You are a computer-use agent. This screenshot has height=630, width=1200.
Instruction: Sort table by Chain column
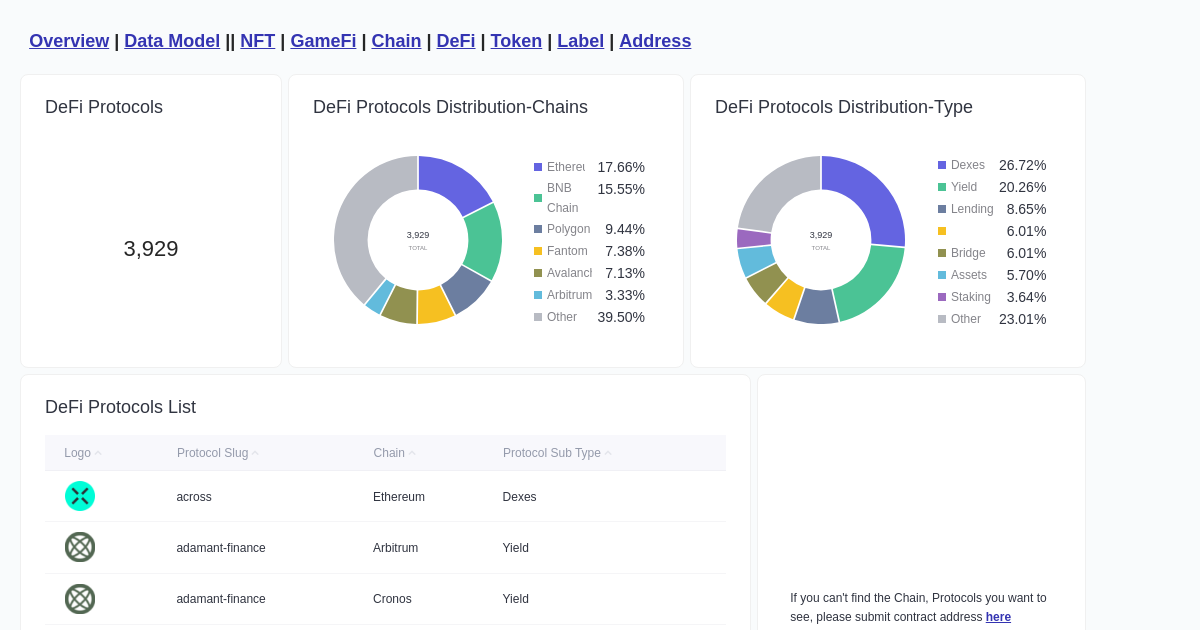[x=388, y=452]
